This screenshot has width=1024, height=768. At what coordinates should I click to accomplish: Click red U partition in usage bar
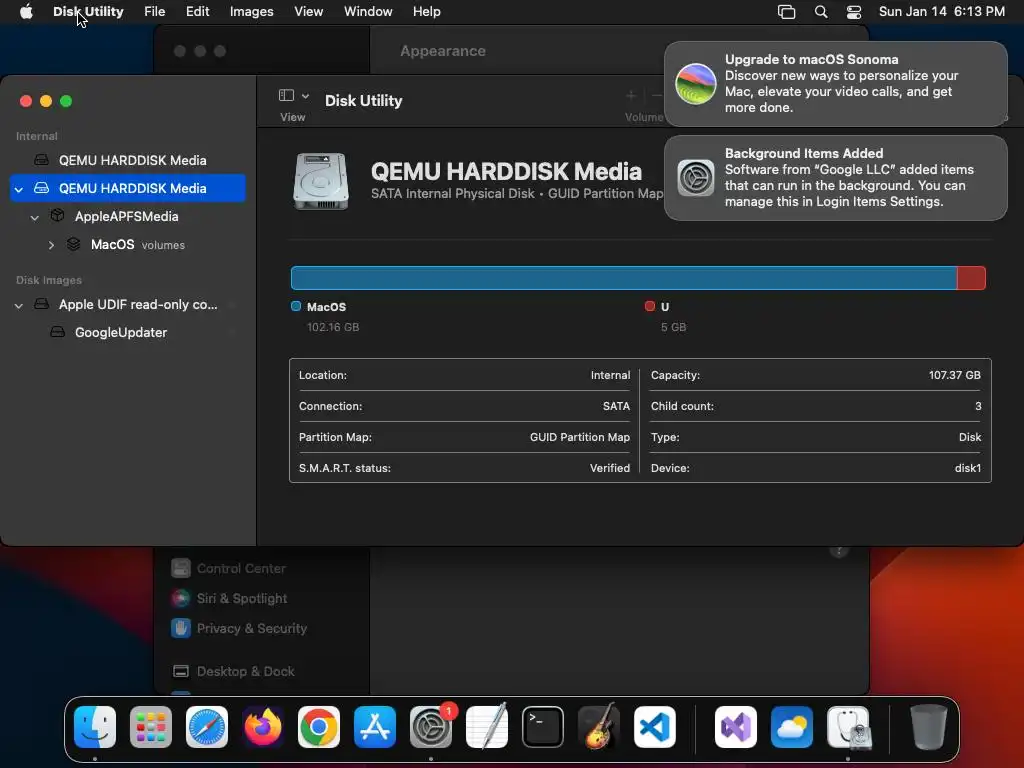tap(971, 278)
